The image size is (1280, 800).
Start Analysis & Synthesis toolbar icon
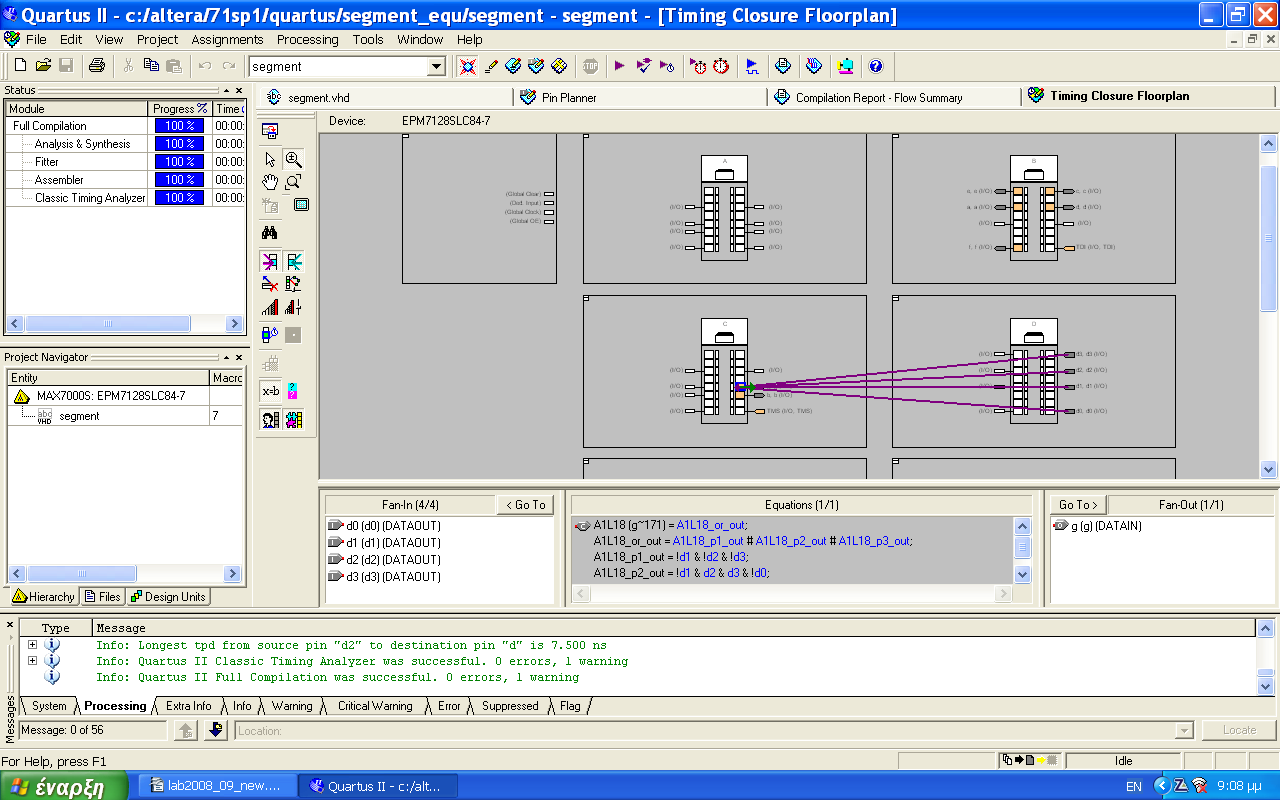tap(644, 66)
